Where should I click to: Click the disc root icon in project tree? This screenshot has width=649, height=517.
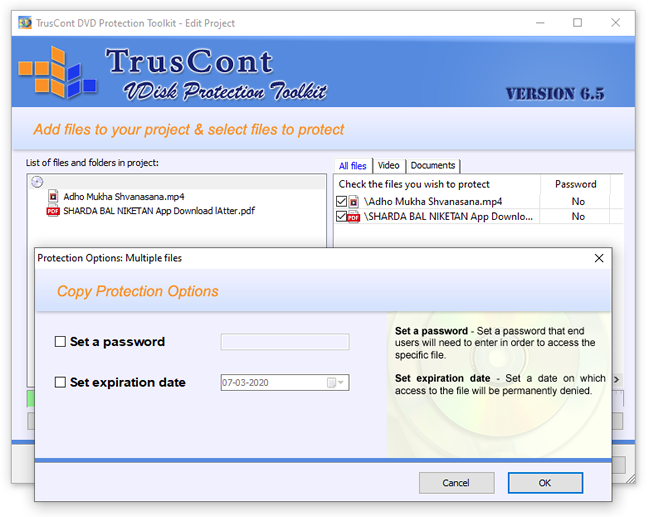click(x=37, y=182)
